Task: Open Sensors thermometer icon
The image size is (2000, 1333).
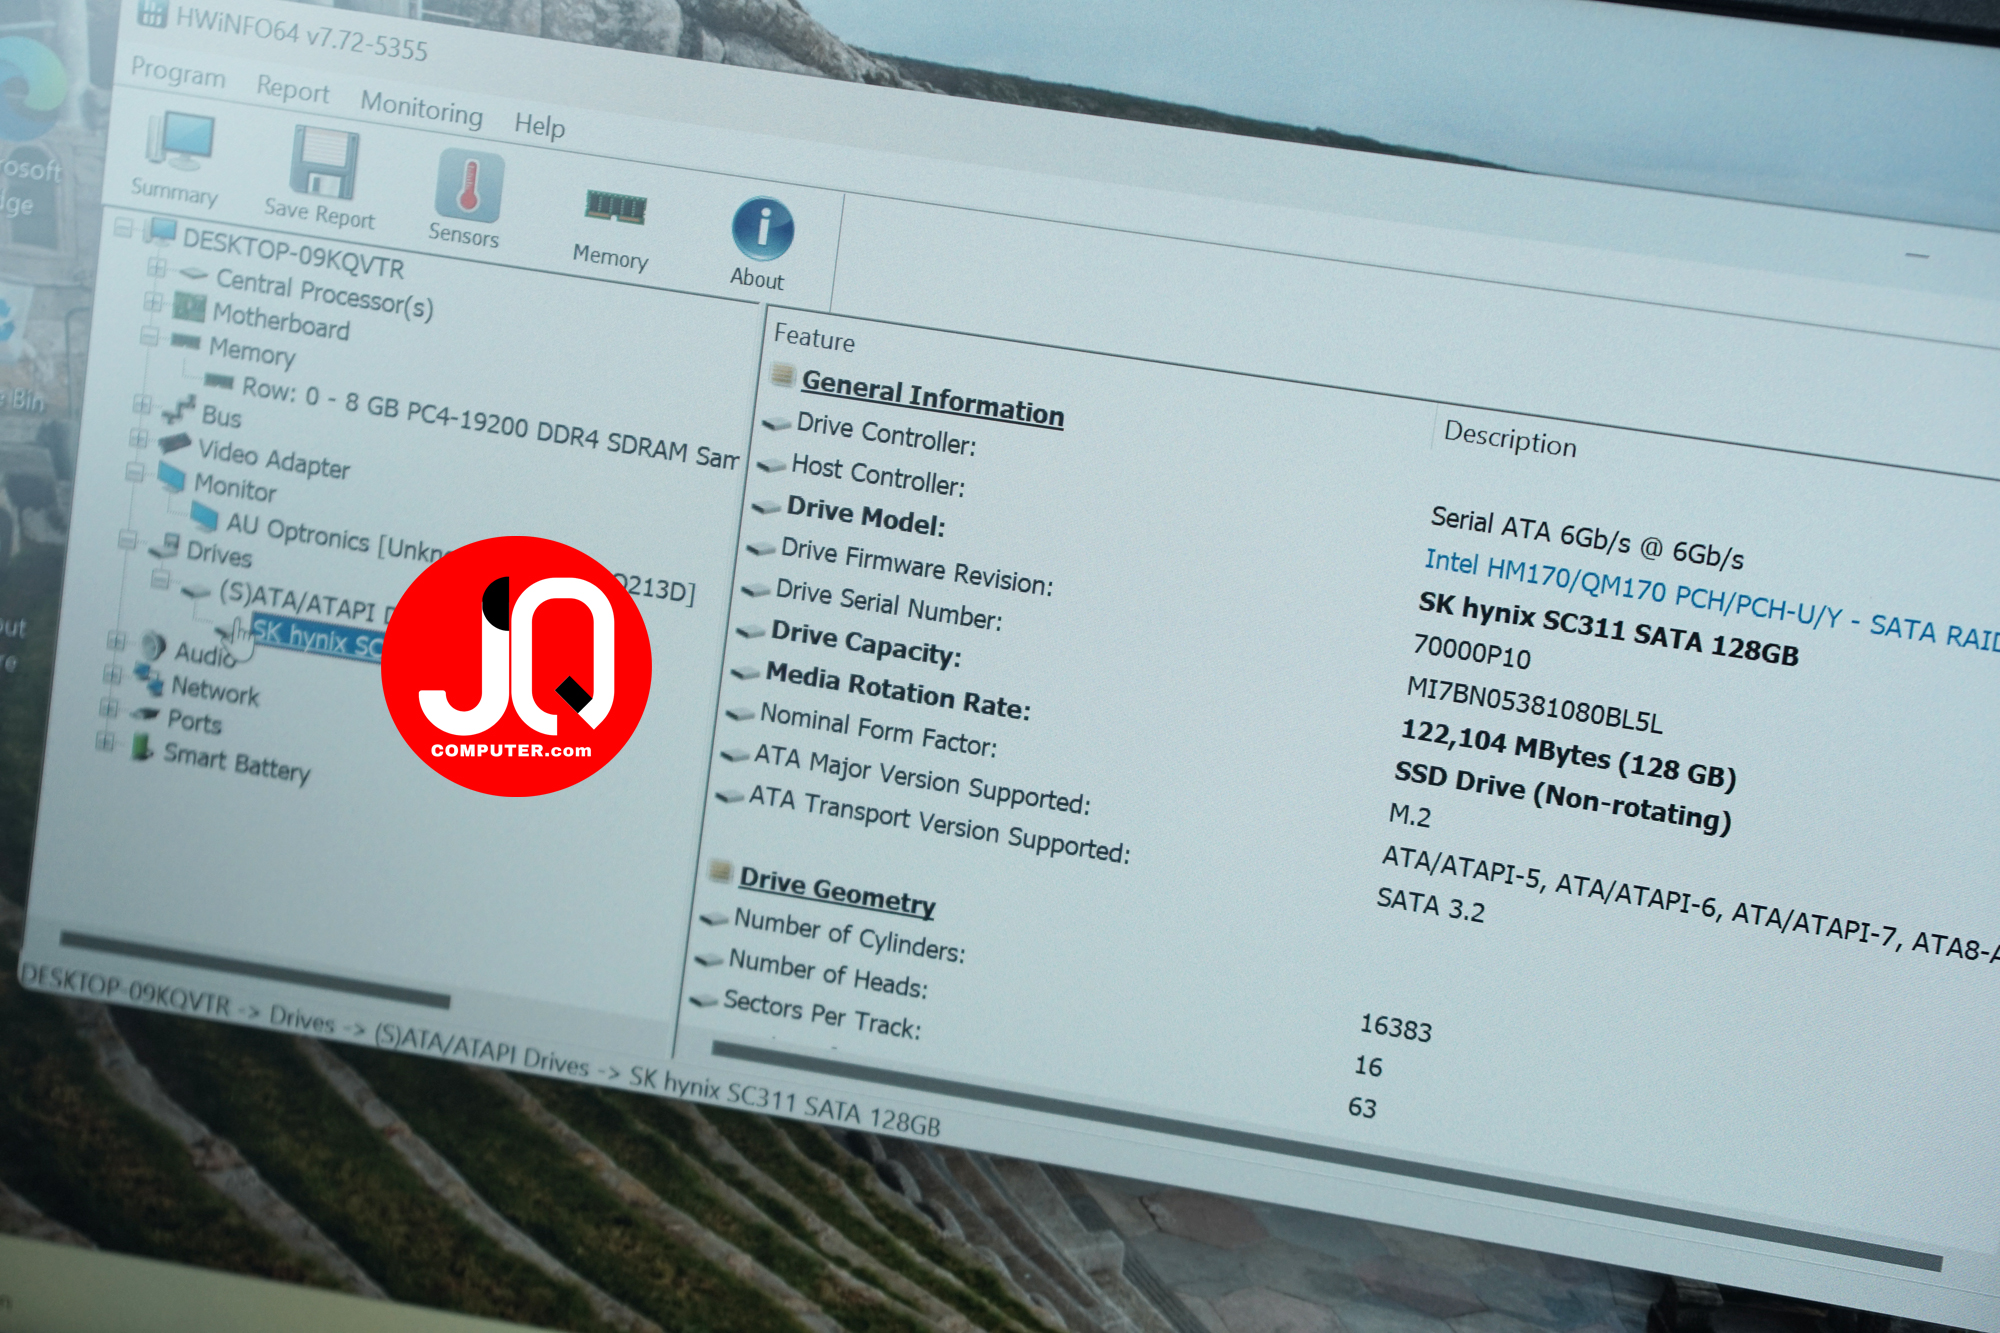Action: 468,185
